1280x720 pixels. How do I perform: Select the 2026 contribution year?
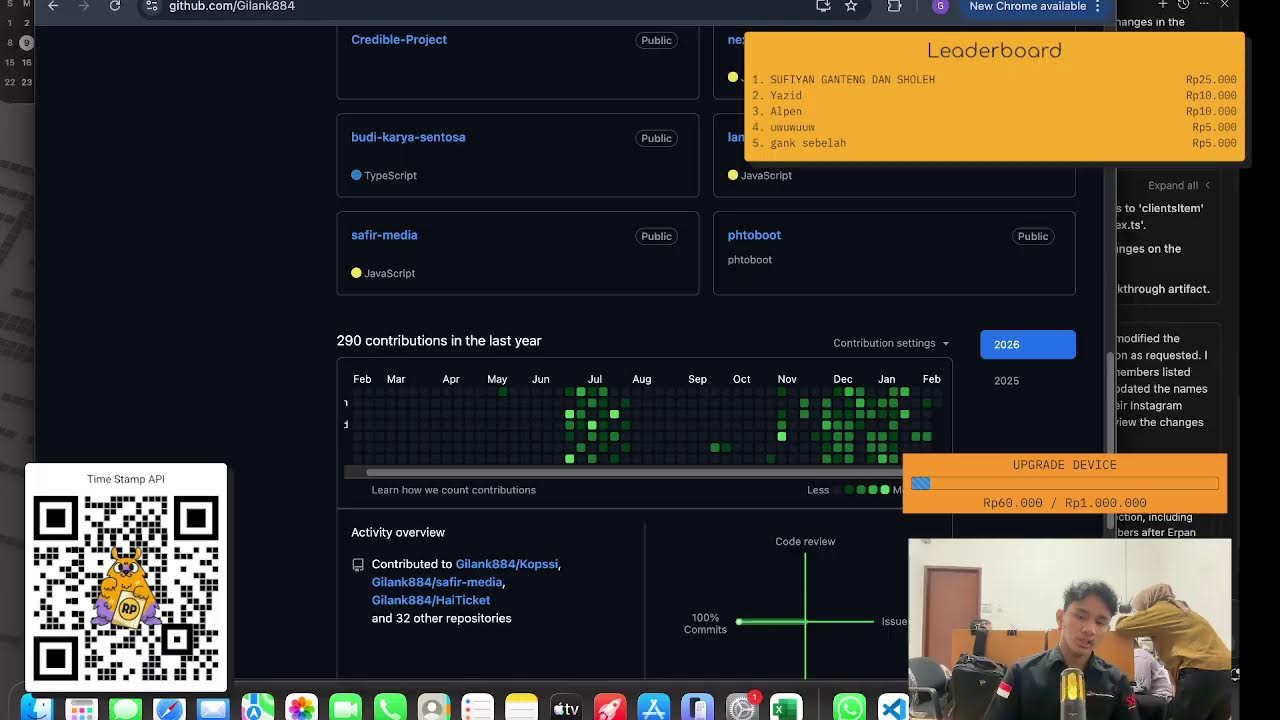pos(1028,344)
